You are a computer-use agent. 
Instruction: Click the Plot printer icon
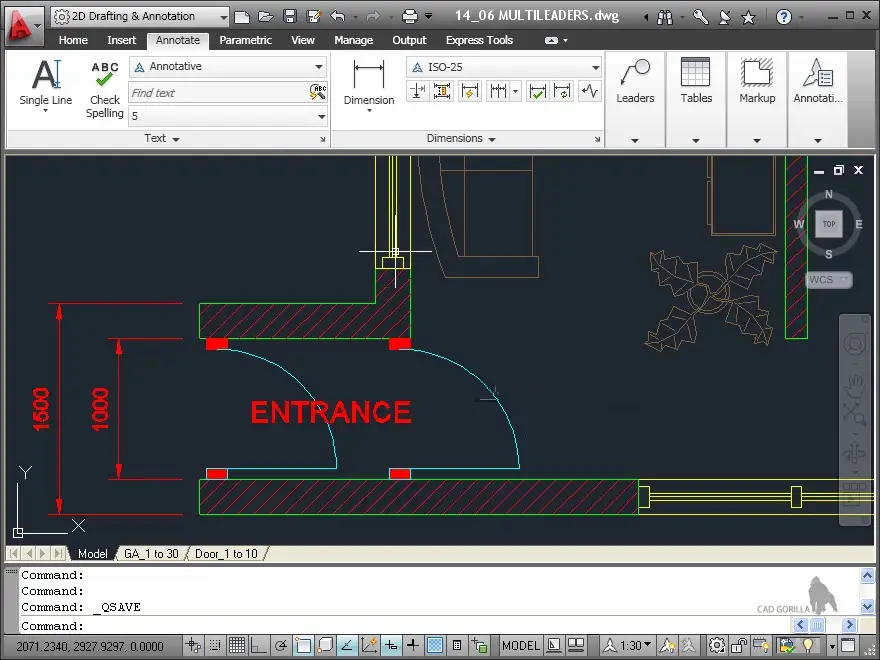(409, 16)
